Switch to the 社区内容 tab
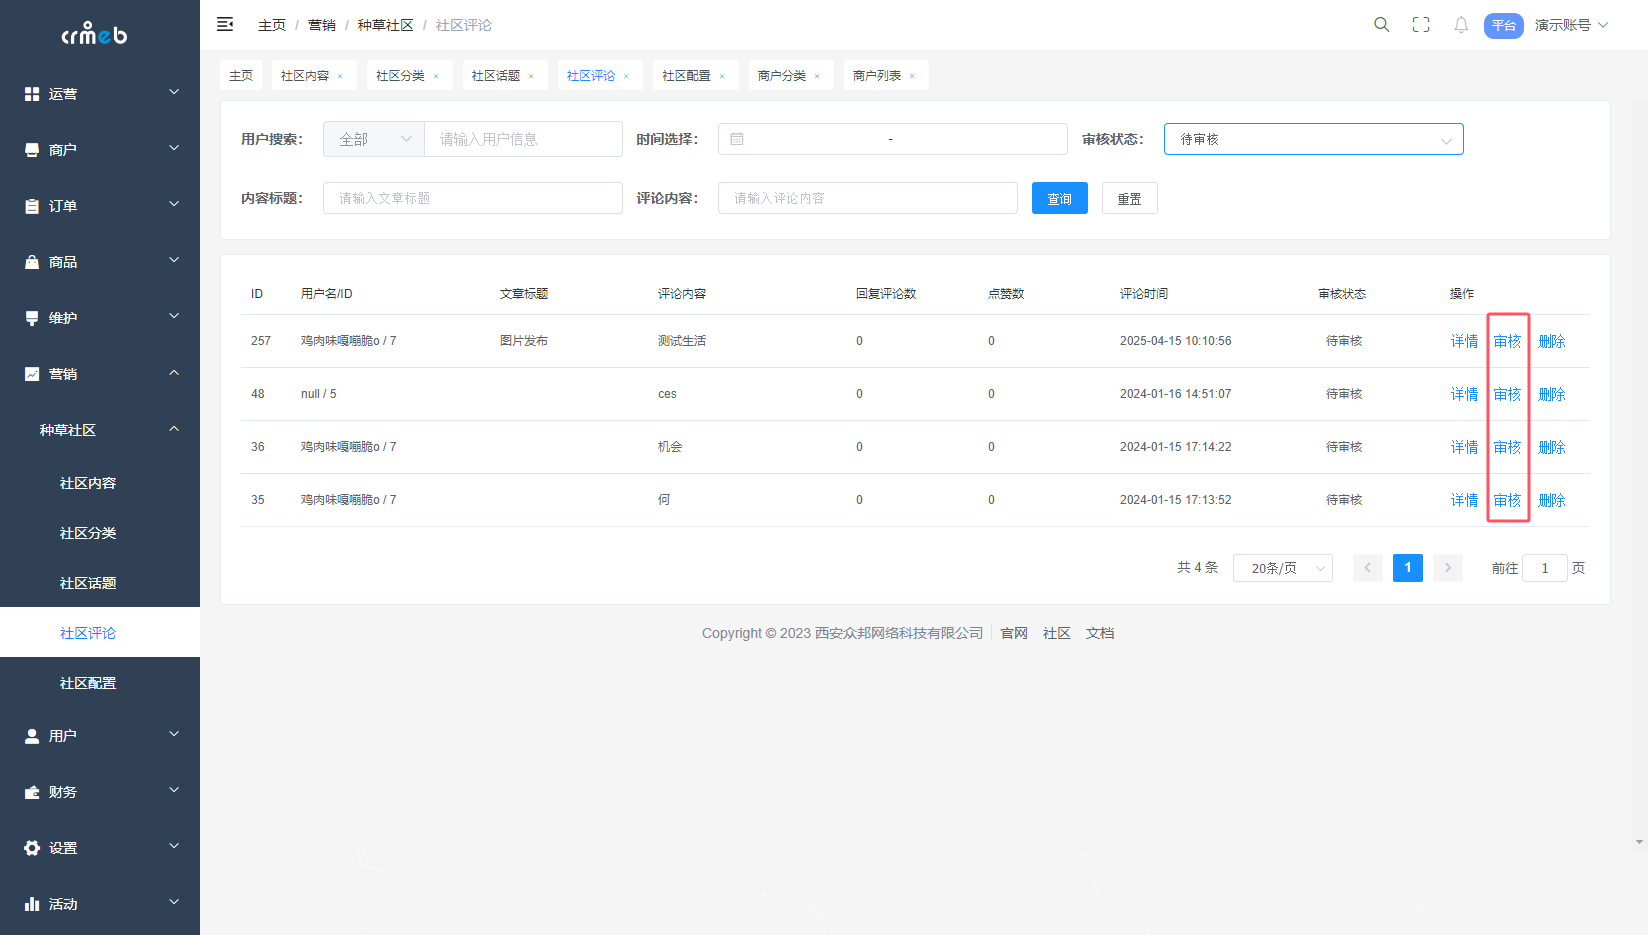1649x935 pixels. tap(305, 76)
